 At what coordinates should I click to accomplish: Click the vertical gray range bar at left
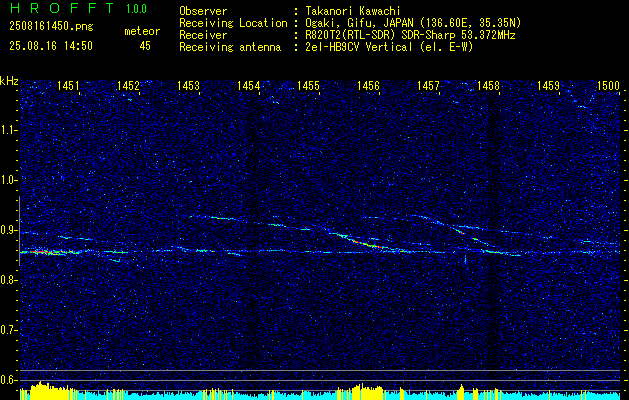click(19, 231)
